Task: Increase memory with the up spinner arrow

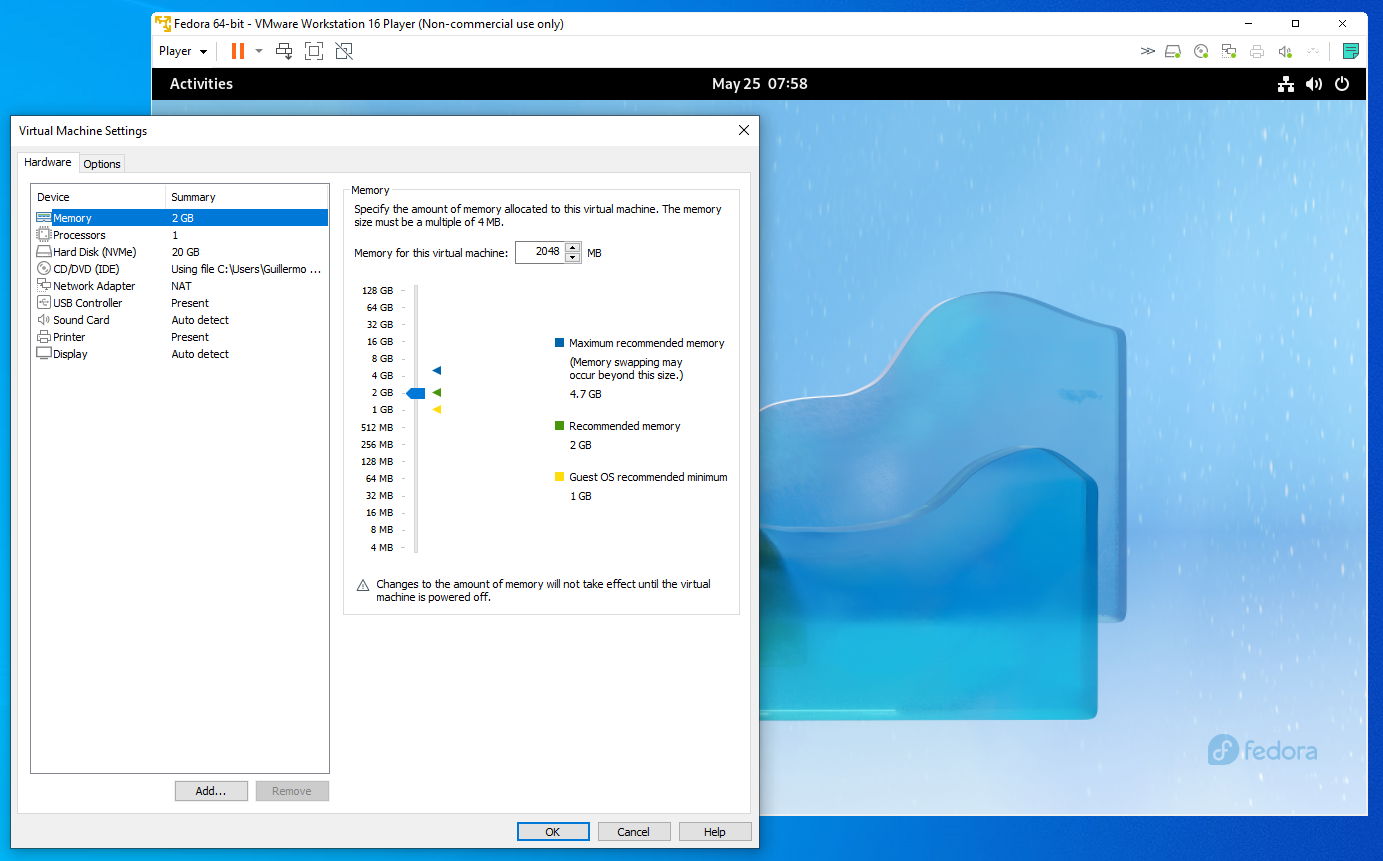Action: 573,247
